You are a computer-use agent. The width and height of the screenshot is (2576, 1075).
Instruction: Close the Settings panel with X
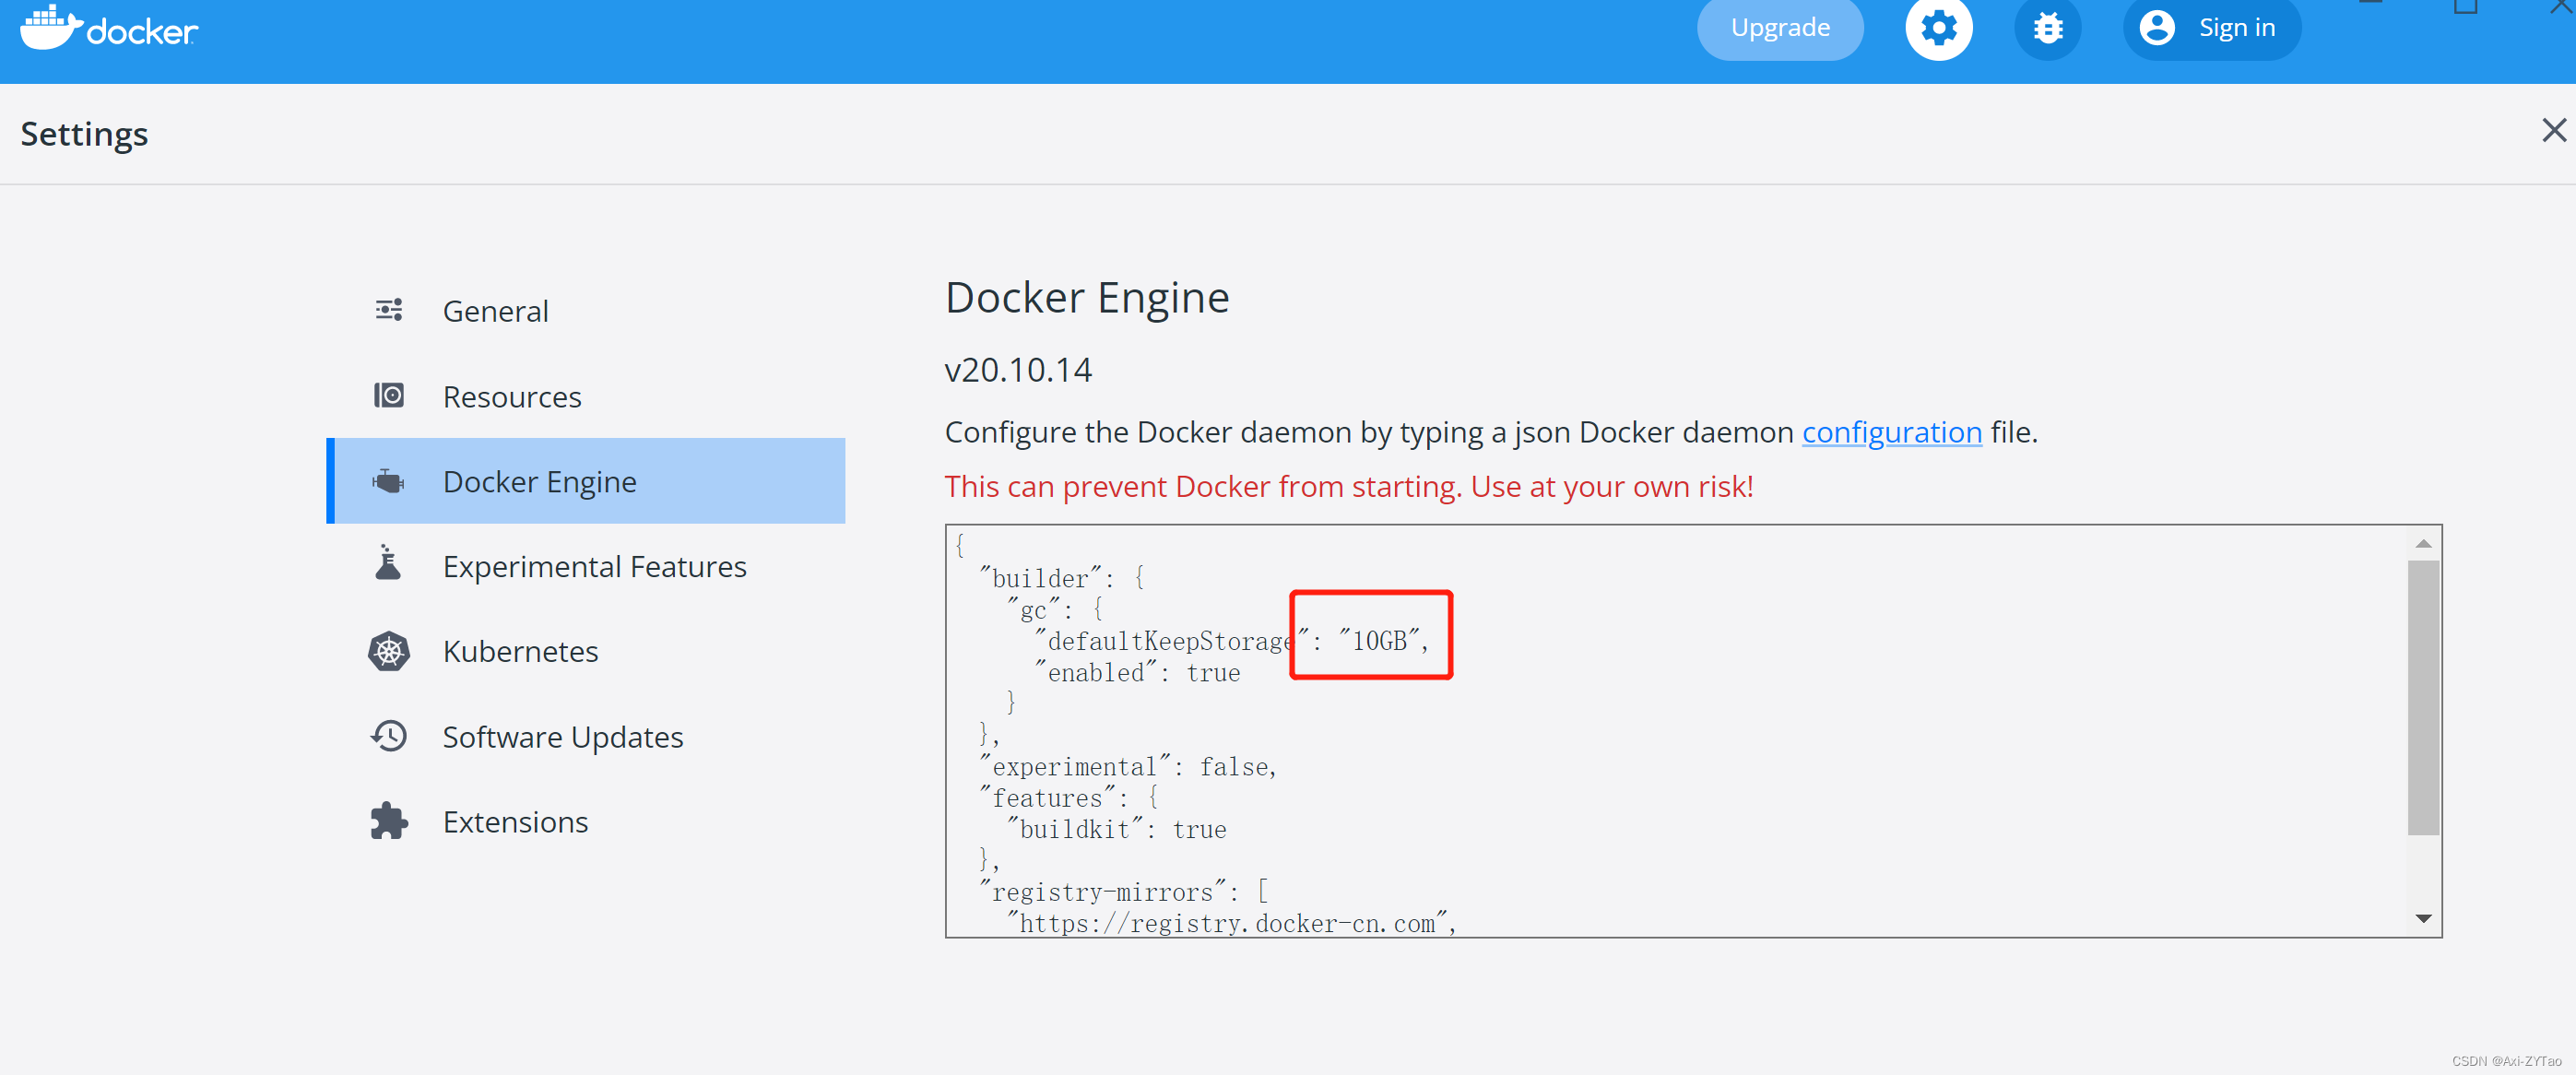click(2553, 130)
